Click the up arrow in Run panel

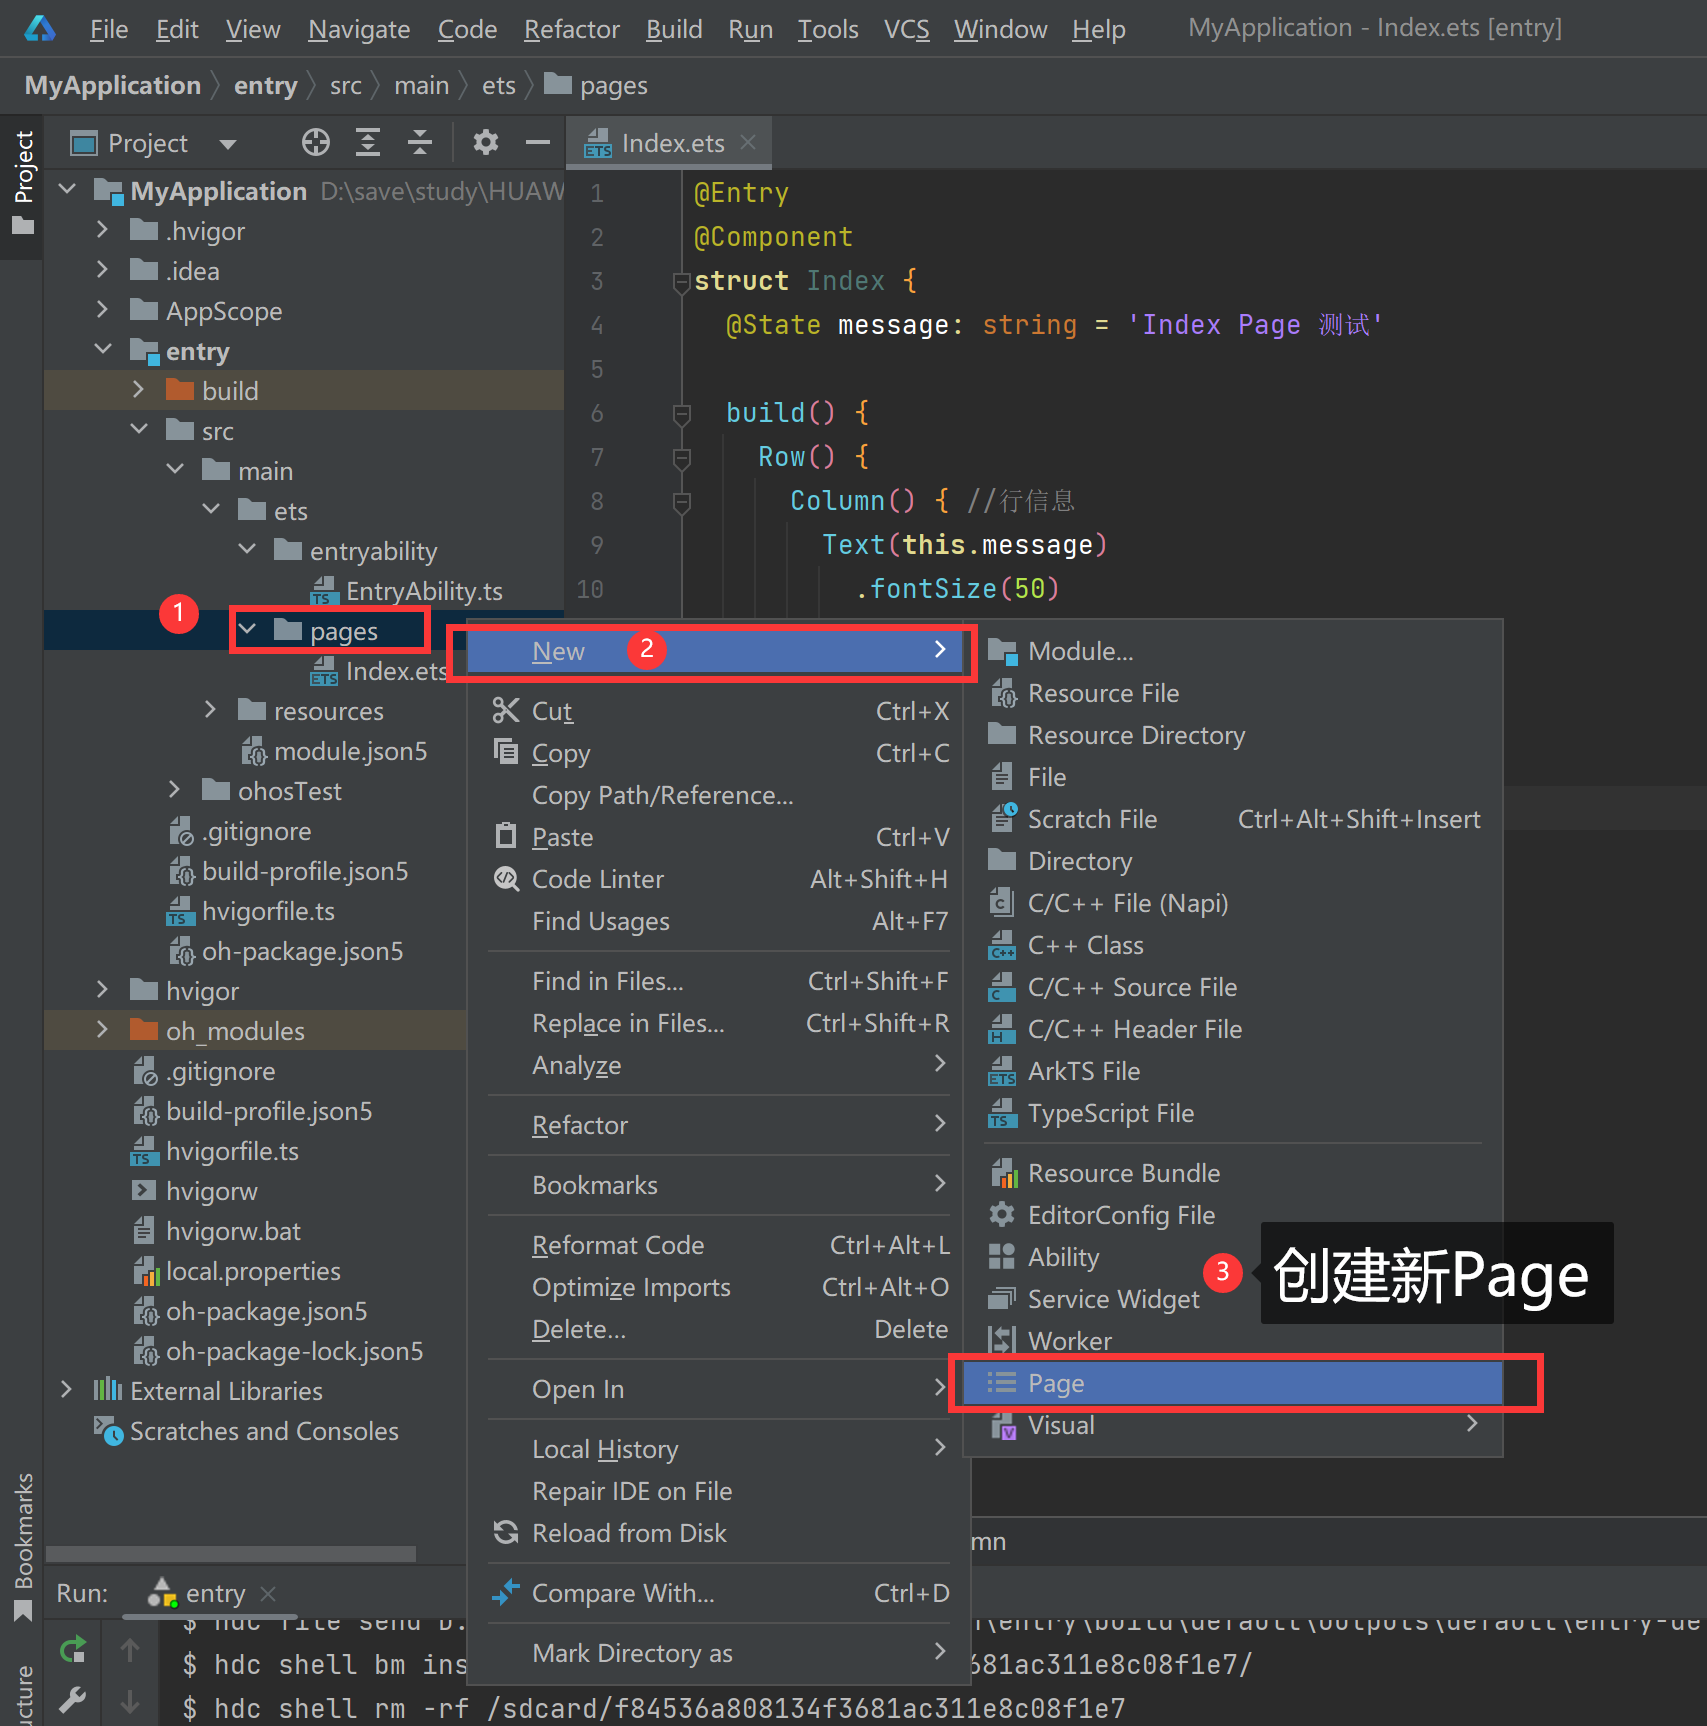pos(130,1649)
